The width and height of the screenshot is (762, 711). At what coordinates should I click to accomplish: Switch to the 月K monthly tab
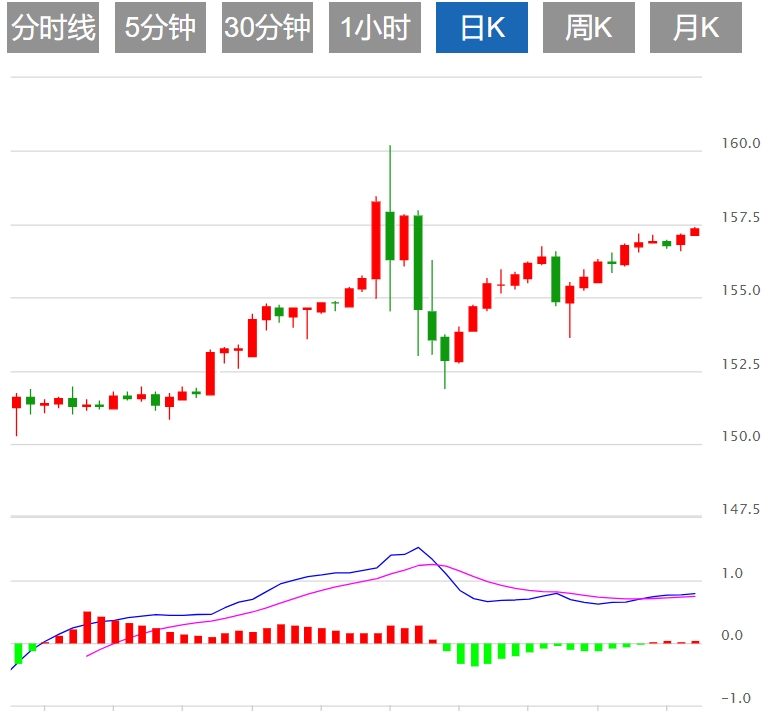pos(696,27)
